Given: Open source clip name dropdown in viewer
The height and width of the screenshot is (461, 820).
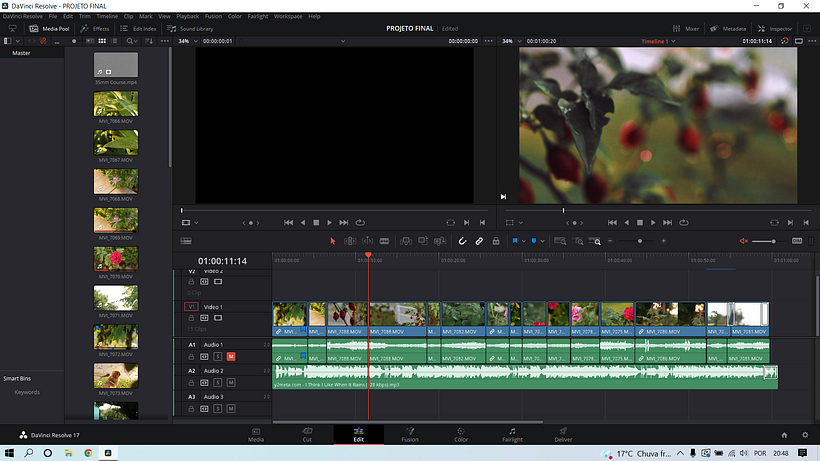Looking at the screenshot, I should tap(343, 41).
